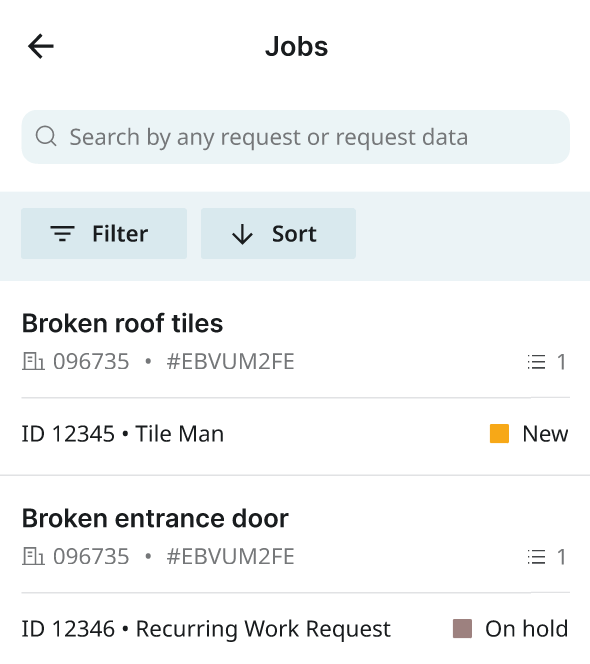590x664 pixels.
Task: Open the Filter options
Action: (x=104, y=233)
